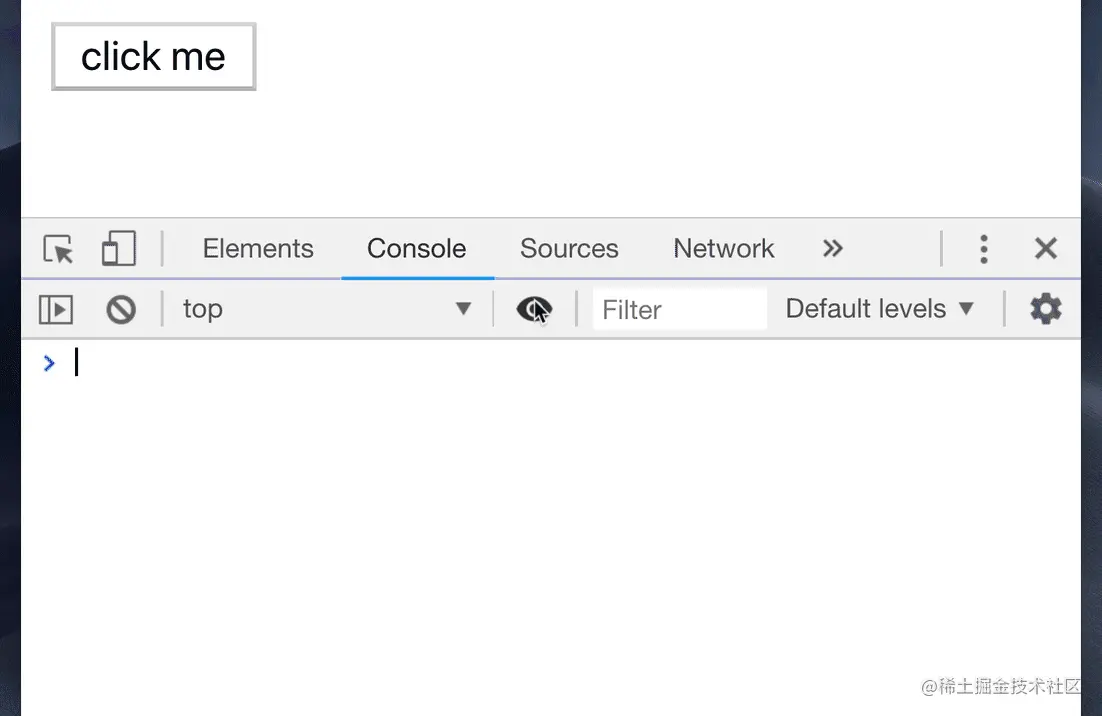Activate the inspect element picker icon
Viewport: 1102px width, 716px height.
(59, 249)
